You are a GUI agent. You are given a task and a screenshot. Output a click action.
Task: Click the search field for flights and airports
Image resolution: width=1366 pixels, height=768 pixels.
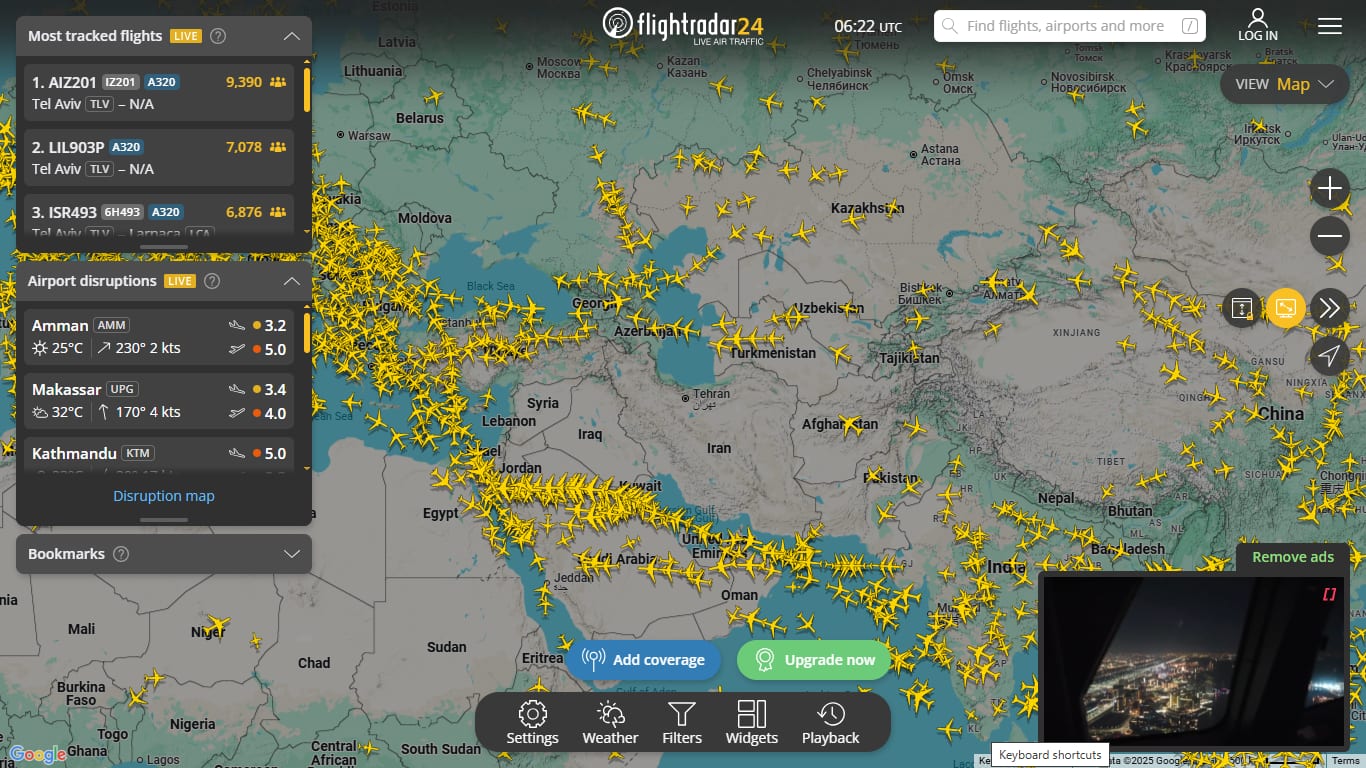tap(1069, 25)
